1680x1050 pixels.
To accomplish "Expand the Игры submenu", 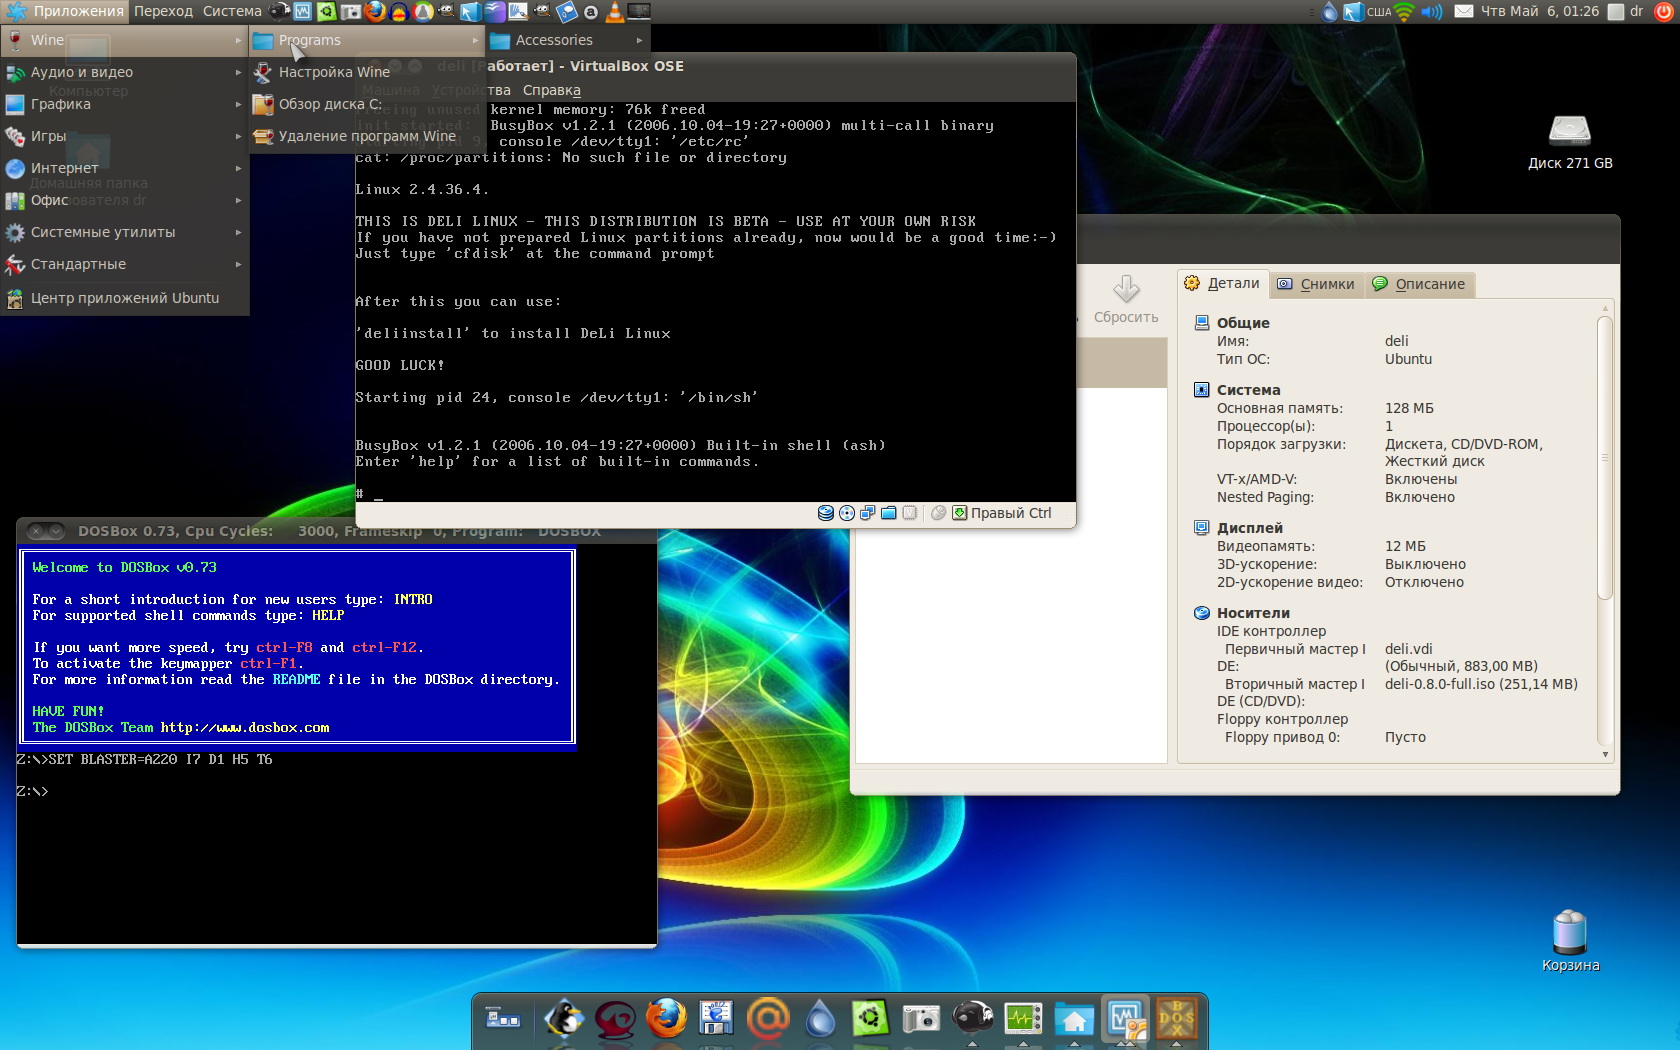I will pos(125,136).
